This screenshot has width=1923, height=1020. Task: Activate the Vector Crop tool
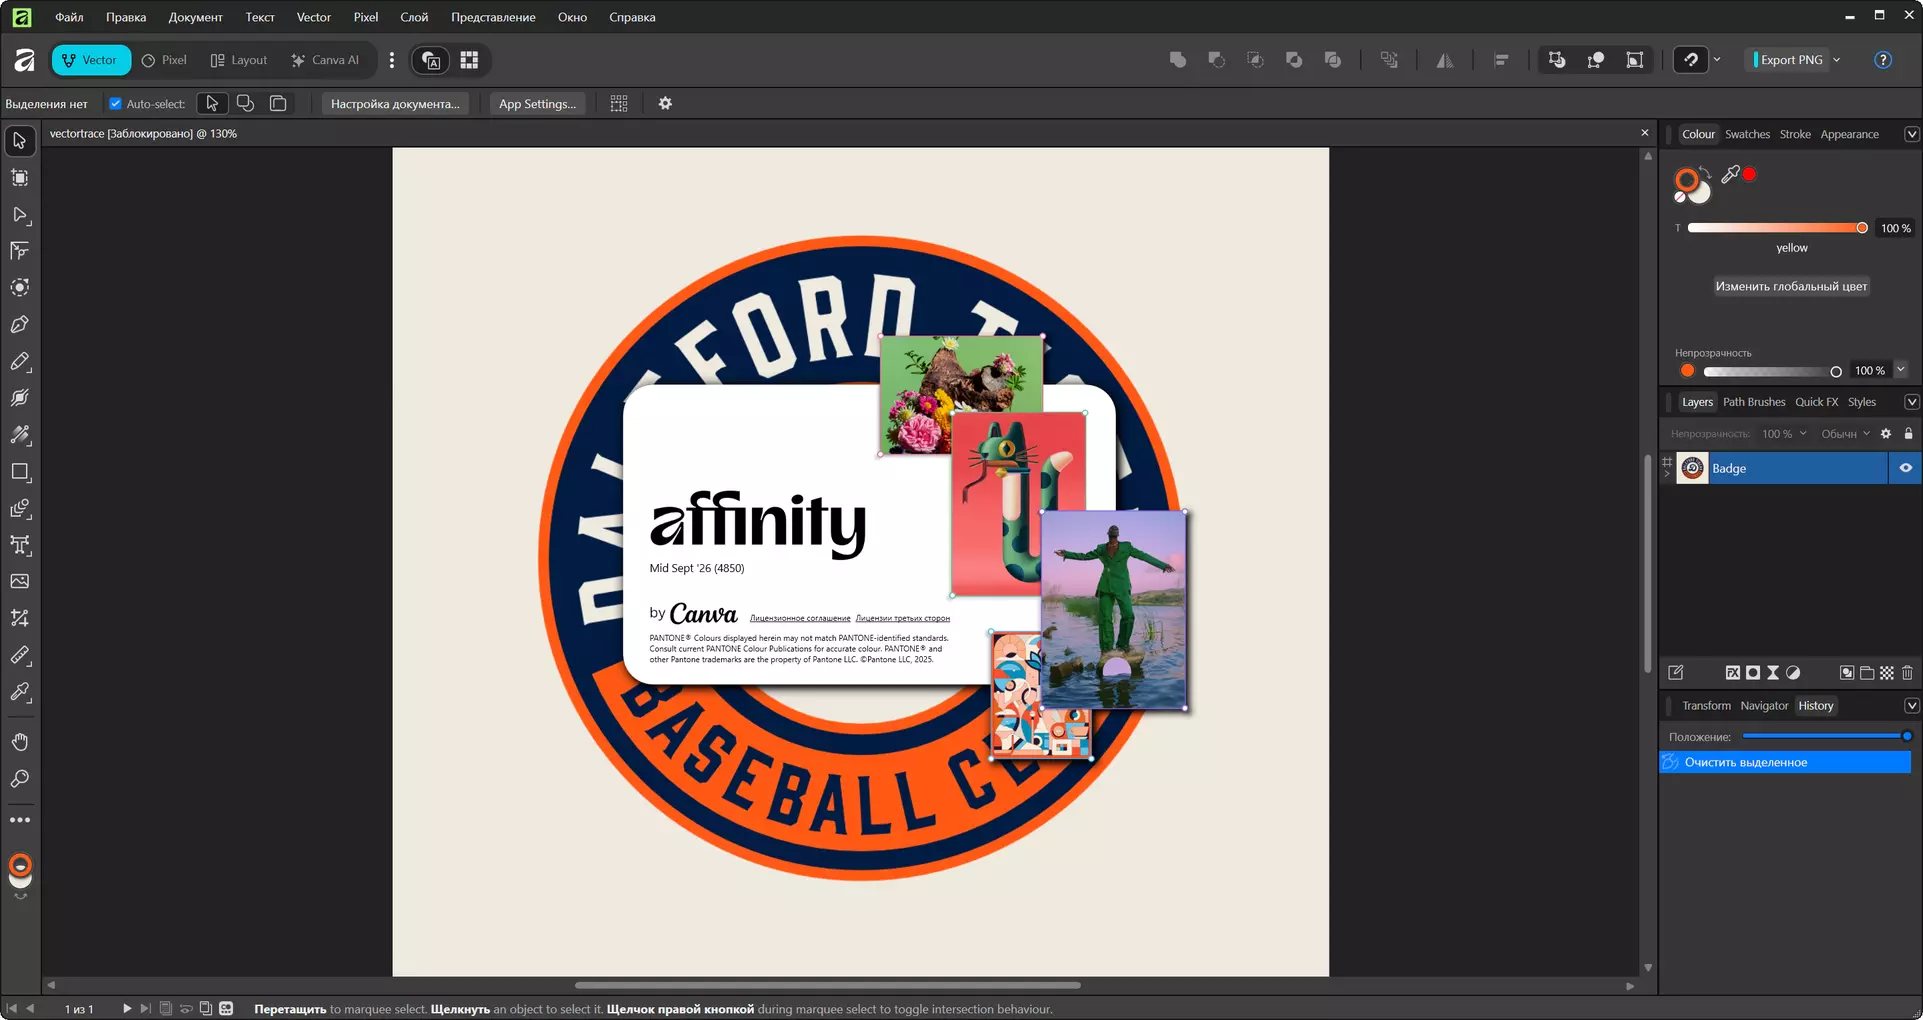click(20, 618)
